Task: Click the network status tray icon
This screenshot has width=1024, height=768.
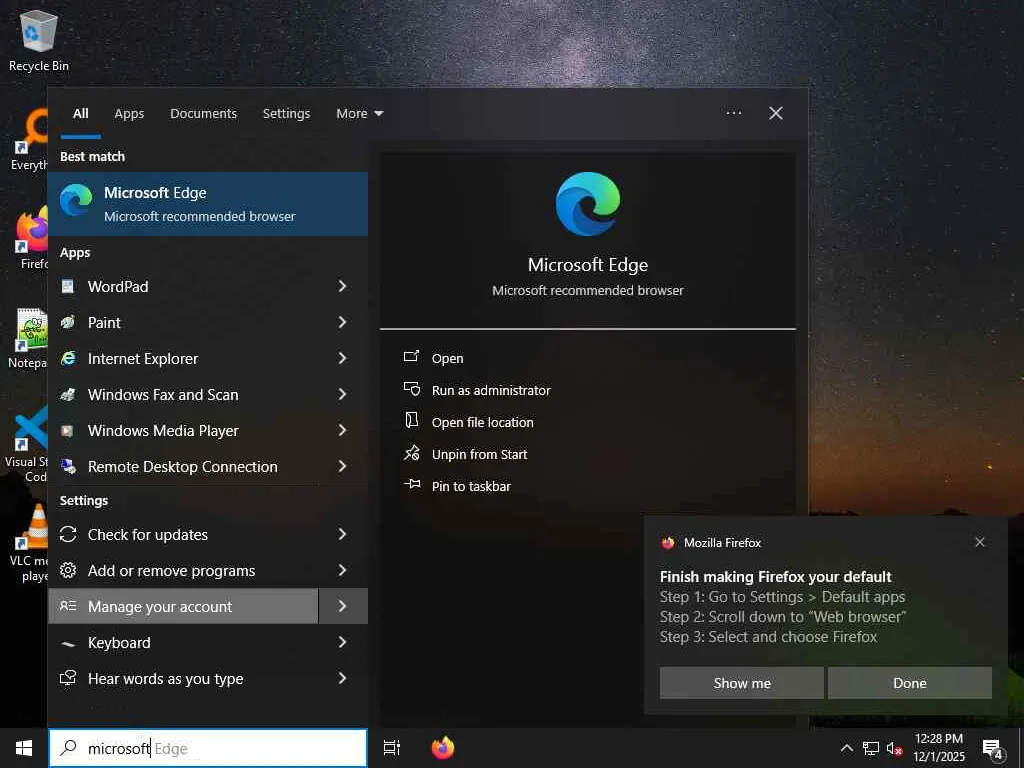Action: click(x=871, y=748)
